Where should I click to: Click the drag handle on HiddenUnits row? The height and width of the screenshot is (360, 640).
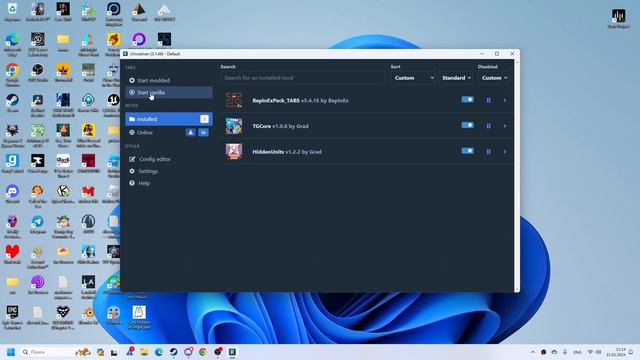pos(488,152)
